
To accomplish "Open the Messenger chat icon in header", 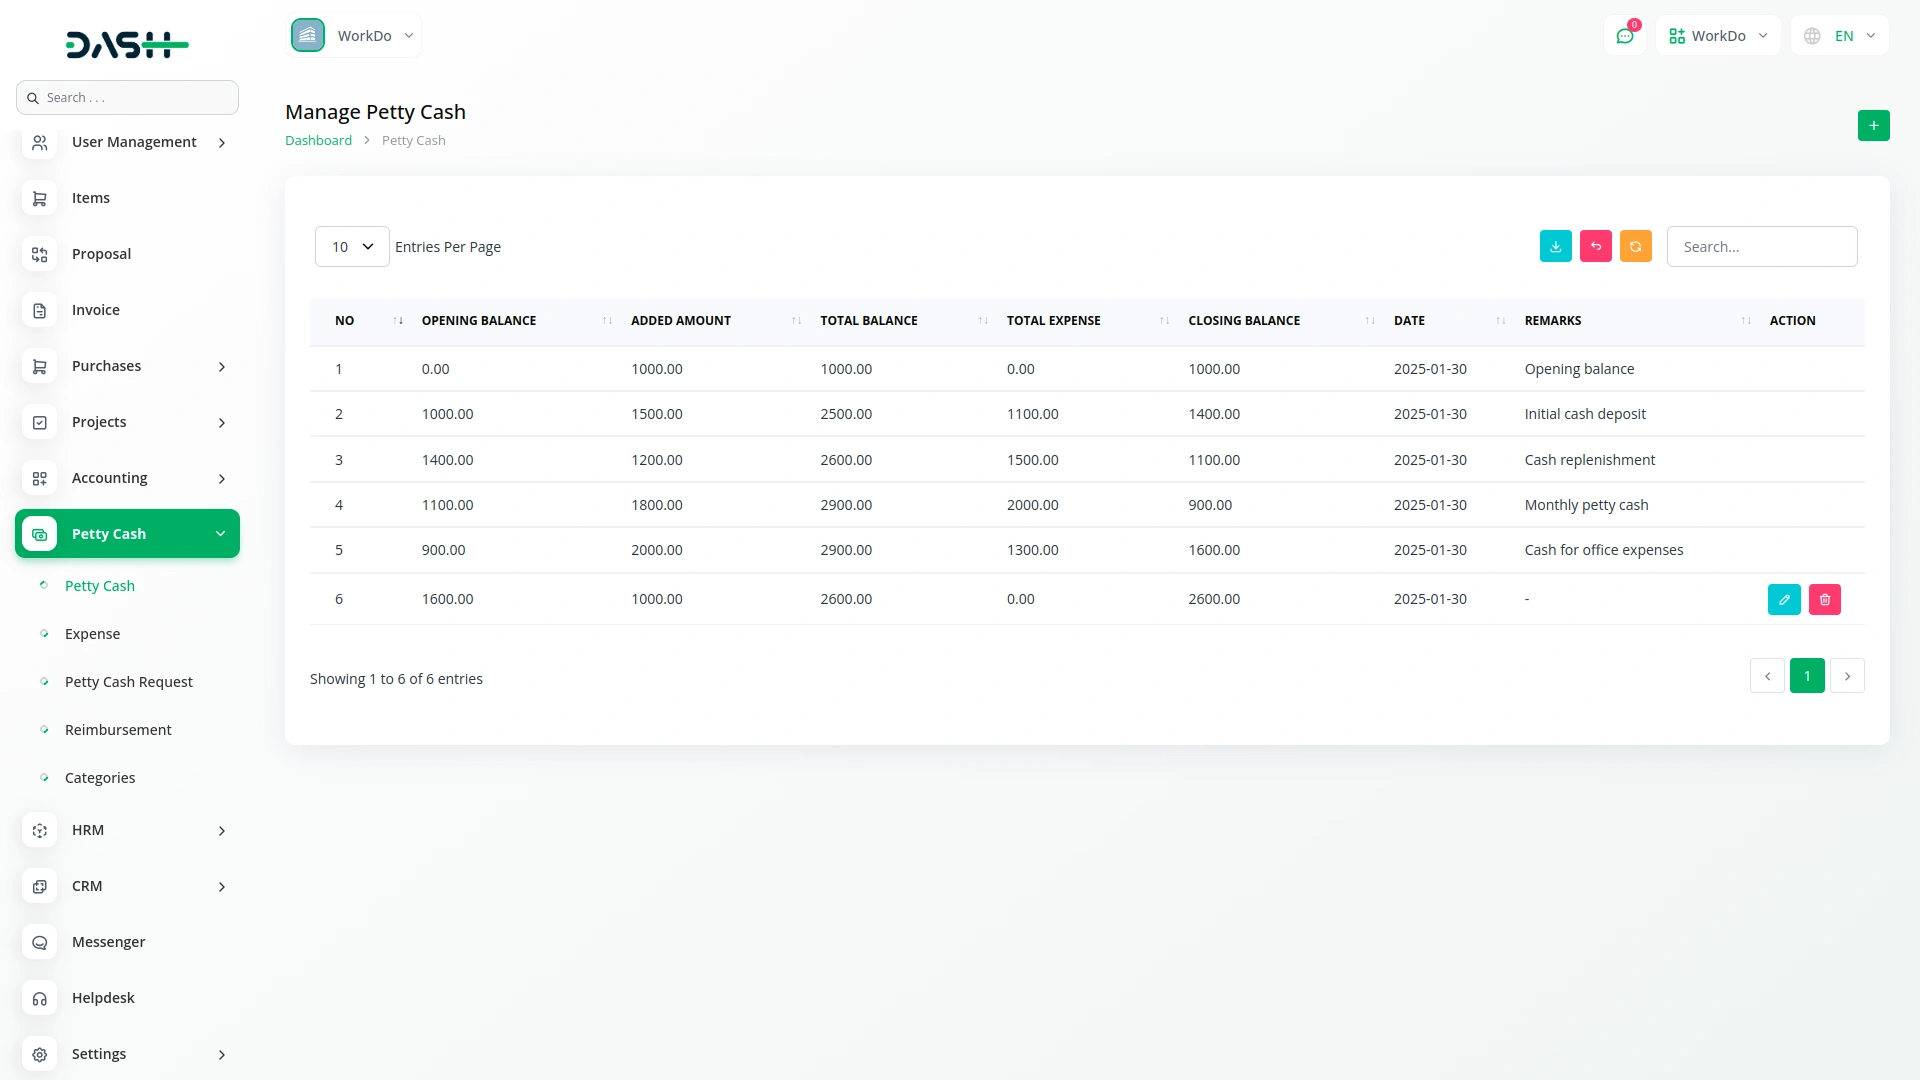I will point(1625,35).
